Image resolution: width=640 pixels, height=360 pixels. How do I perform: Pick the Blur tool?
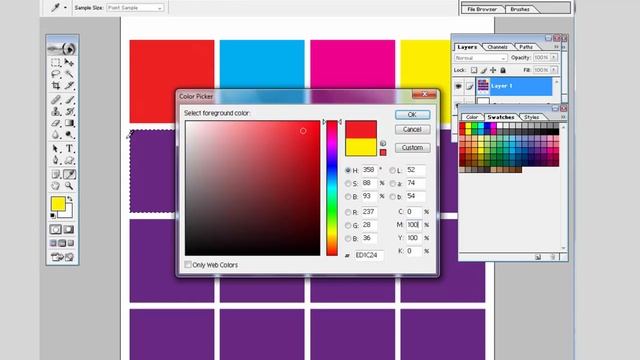56,135
